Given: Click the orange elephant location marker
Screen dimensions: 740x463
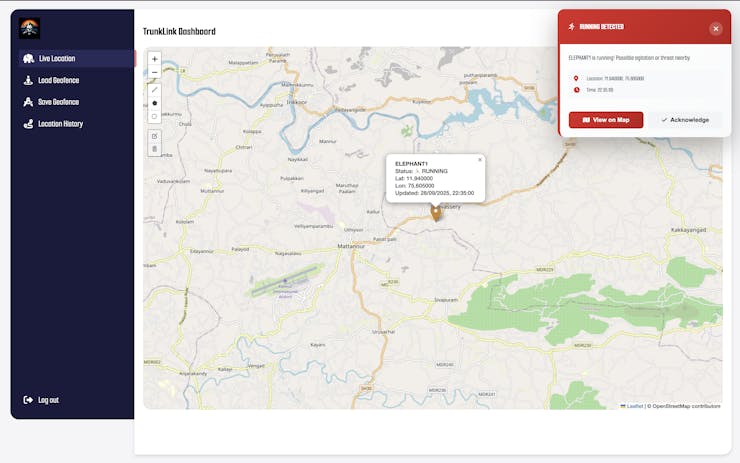Looking at the screenshot, I should pos(436,213).
